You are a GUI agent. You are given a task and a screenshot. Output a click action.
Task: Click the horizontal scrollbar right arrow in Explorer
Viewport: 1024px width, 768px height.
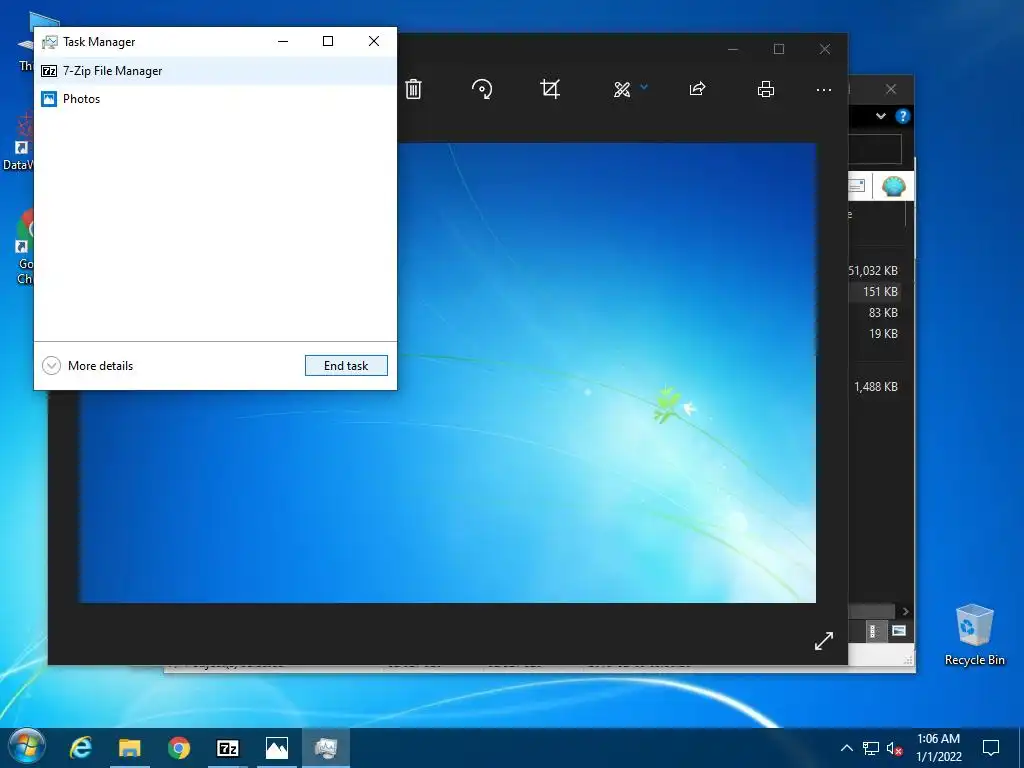pos(905,611)
